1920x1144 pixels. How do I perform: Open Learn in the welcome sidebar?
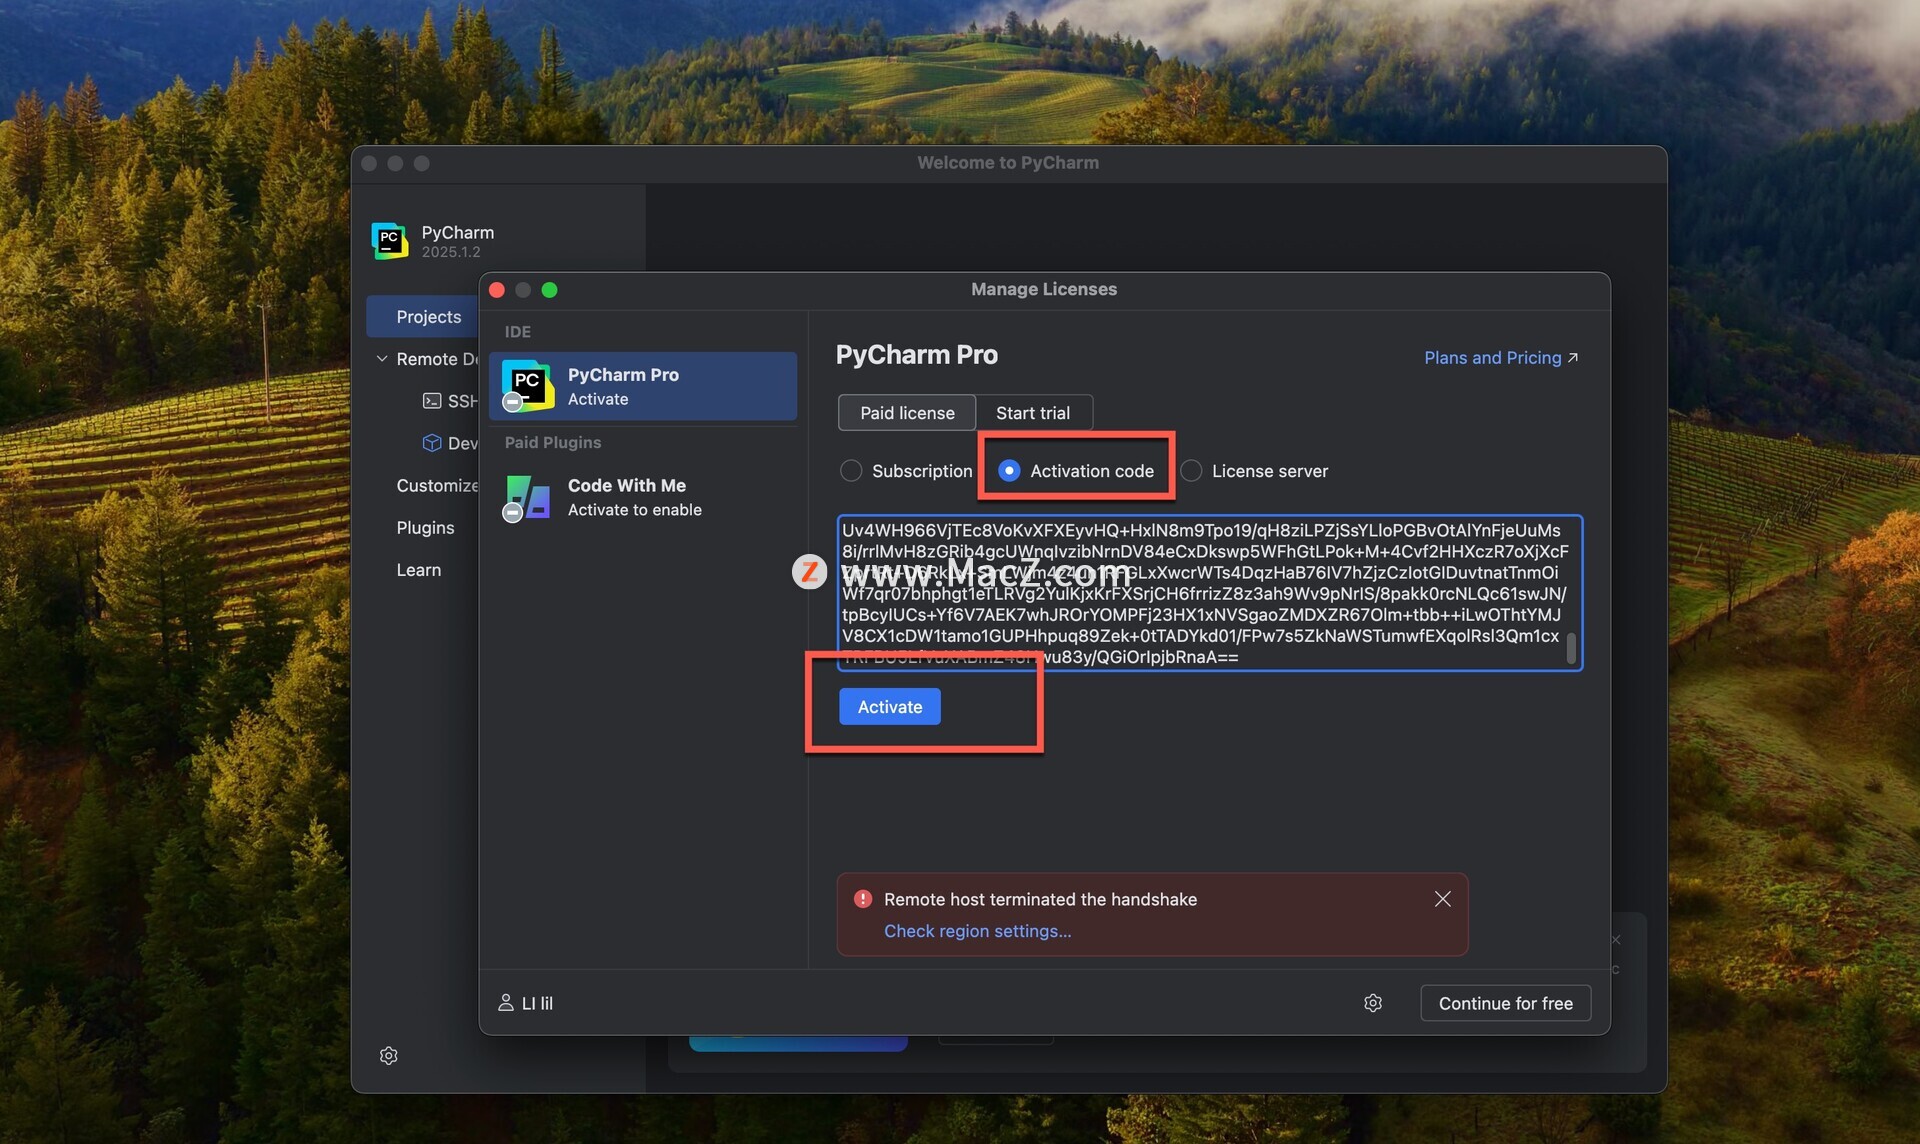[418, 569]
